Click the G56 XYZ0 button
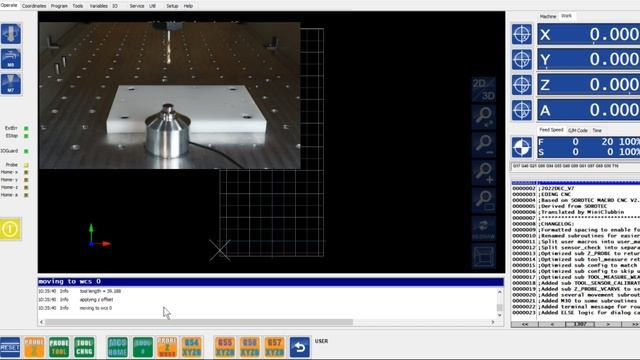640x360 pixels. coord(250,347)
